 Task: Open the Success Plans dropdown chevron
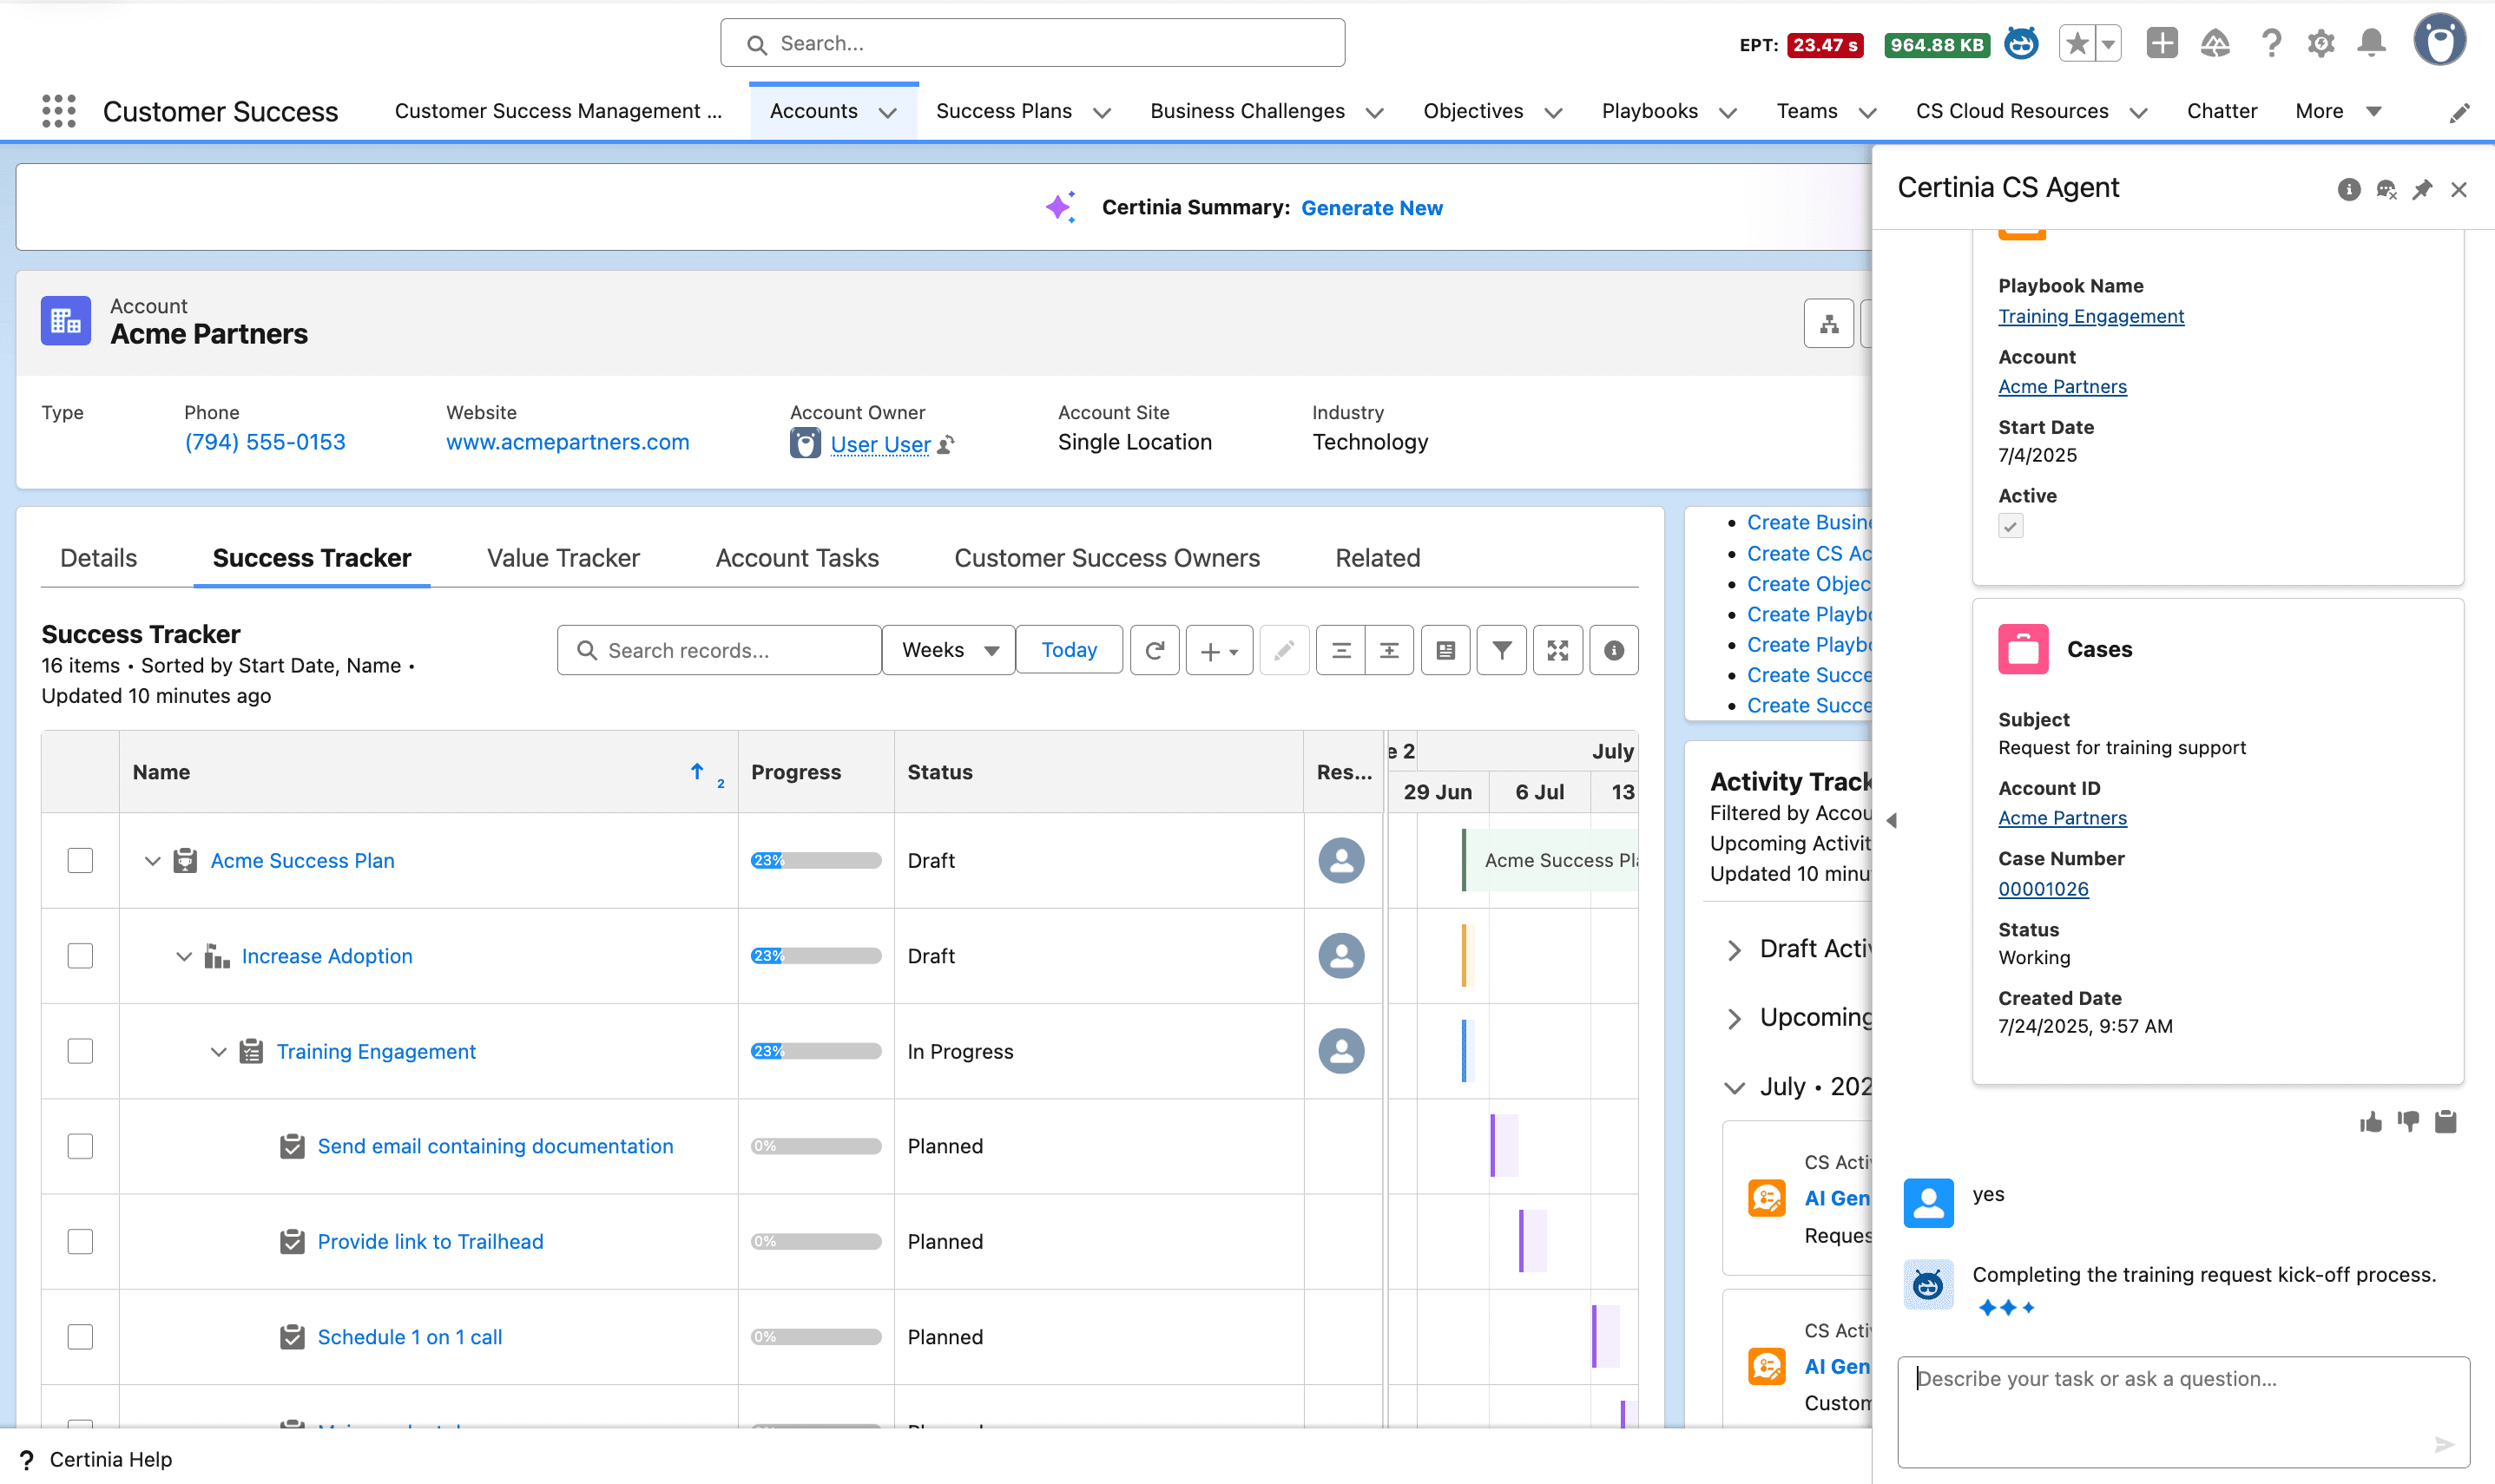1102,113
